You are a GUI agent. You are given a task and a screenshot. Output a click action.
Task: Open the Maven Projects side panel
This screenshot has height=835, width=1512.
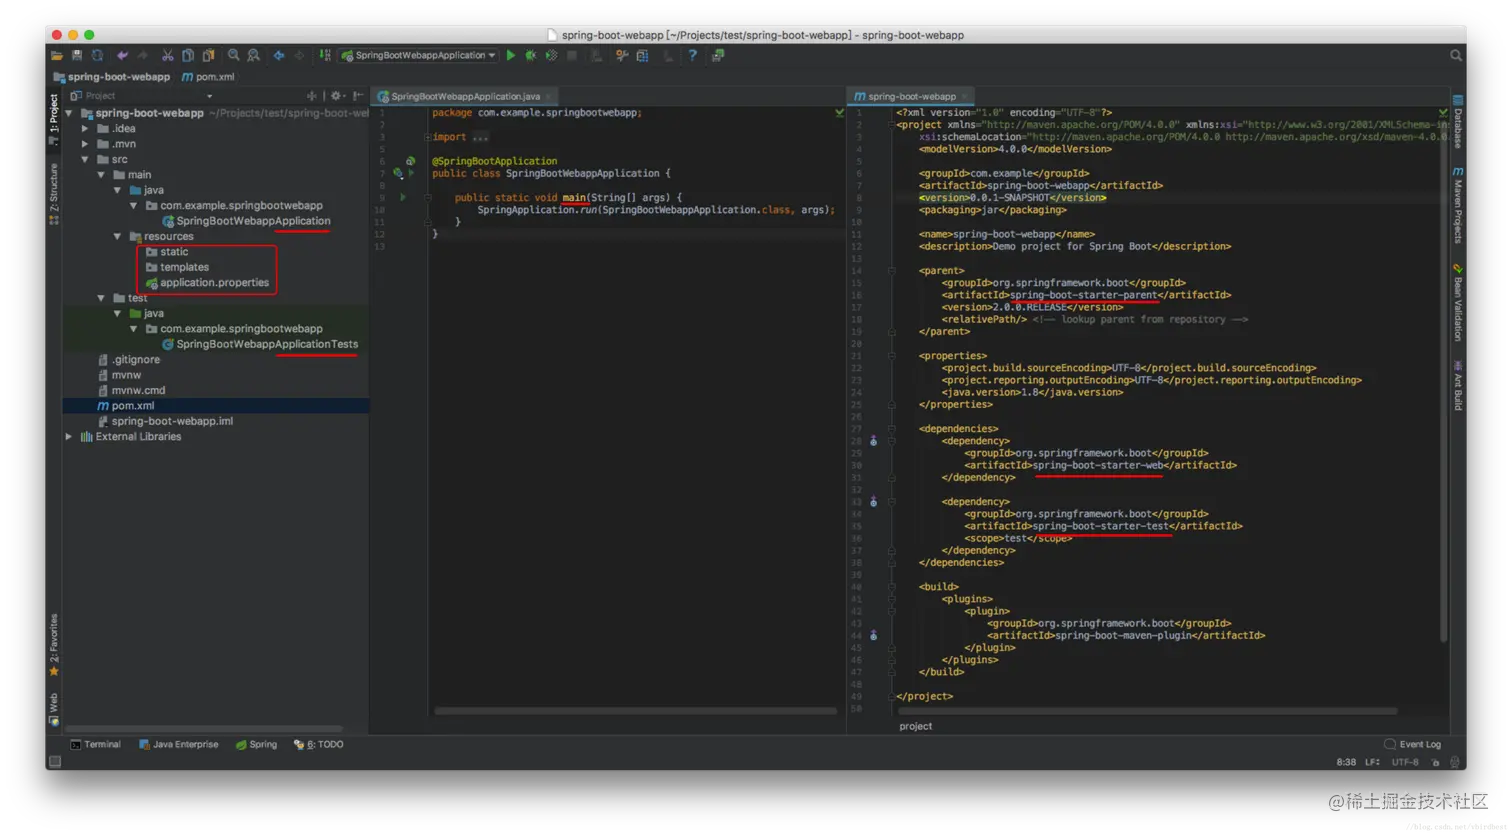1458,206
